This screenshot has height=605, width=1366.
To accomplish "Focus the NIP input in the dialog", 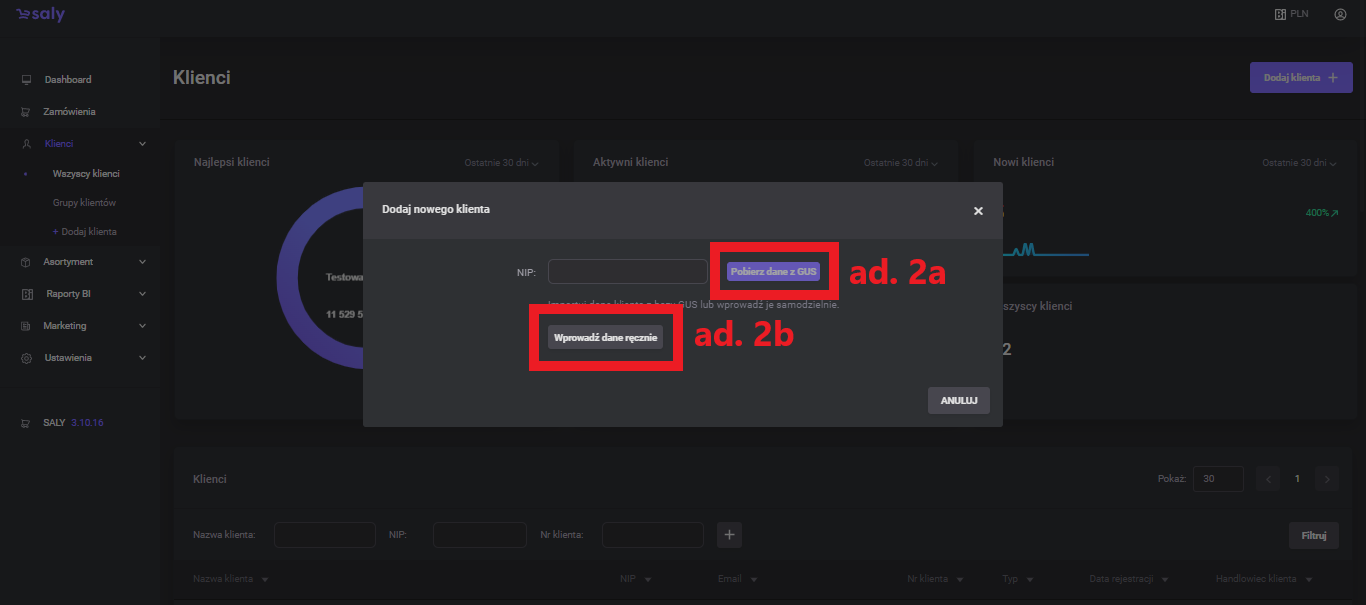I will point(627,272).
